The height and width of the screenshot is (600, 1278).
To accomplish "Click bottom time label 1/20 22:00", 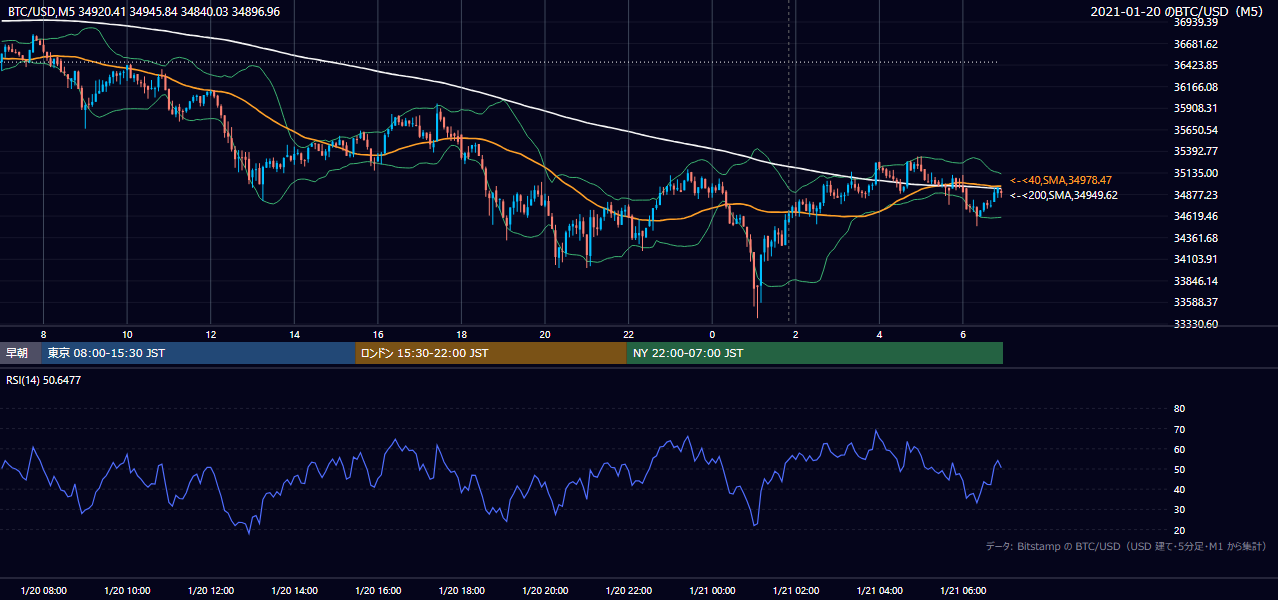I will 628,591.
